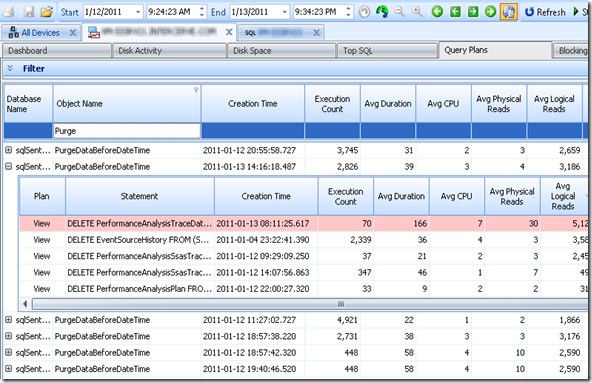Viewport: 592px width, 383px height.
Task: Click the gray clock icon
Action: [x=364, y=12]
